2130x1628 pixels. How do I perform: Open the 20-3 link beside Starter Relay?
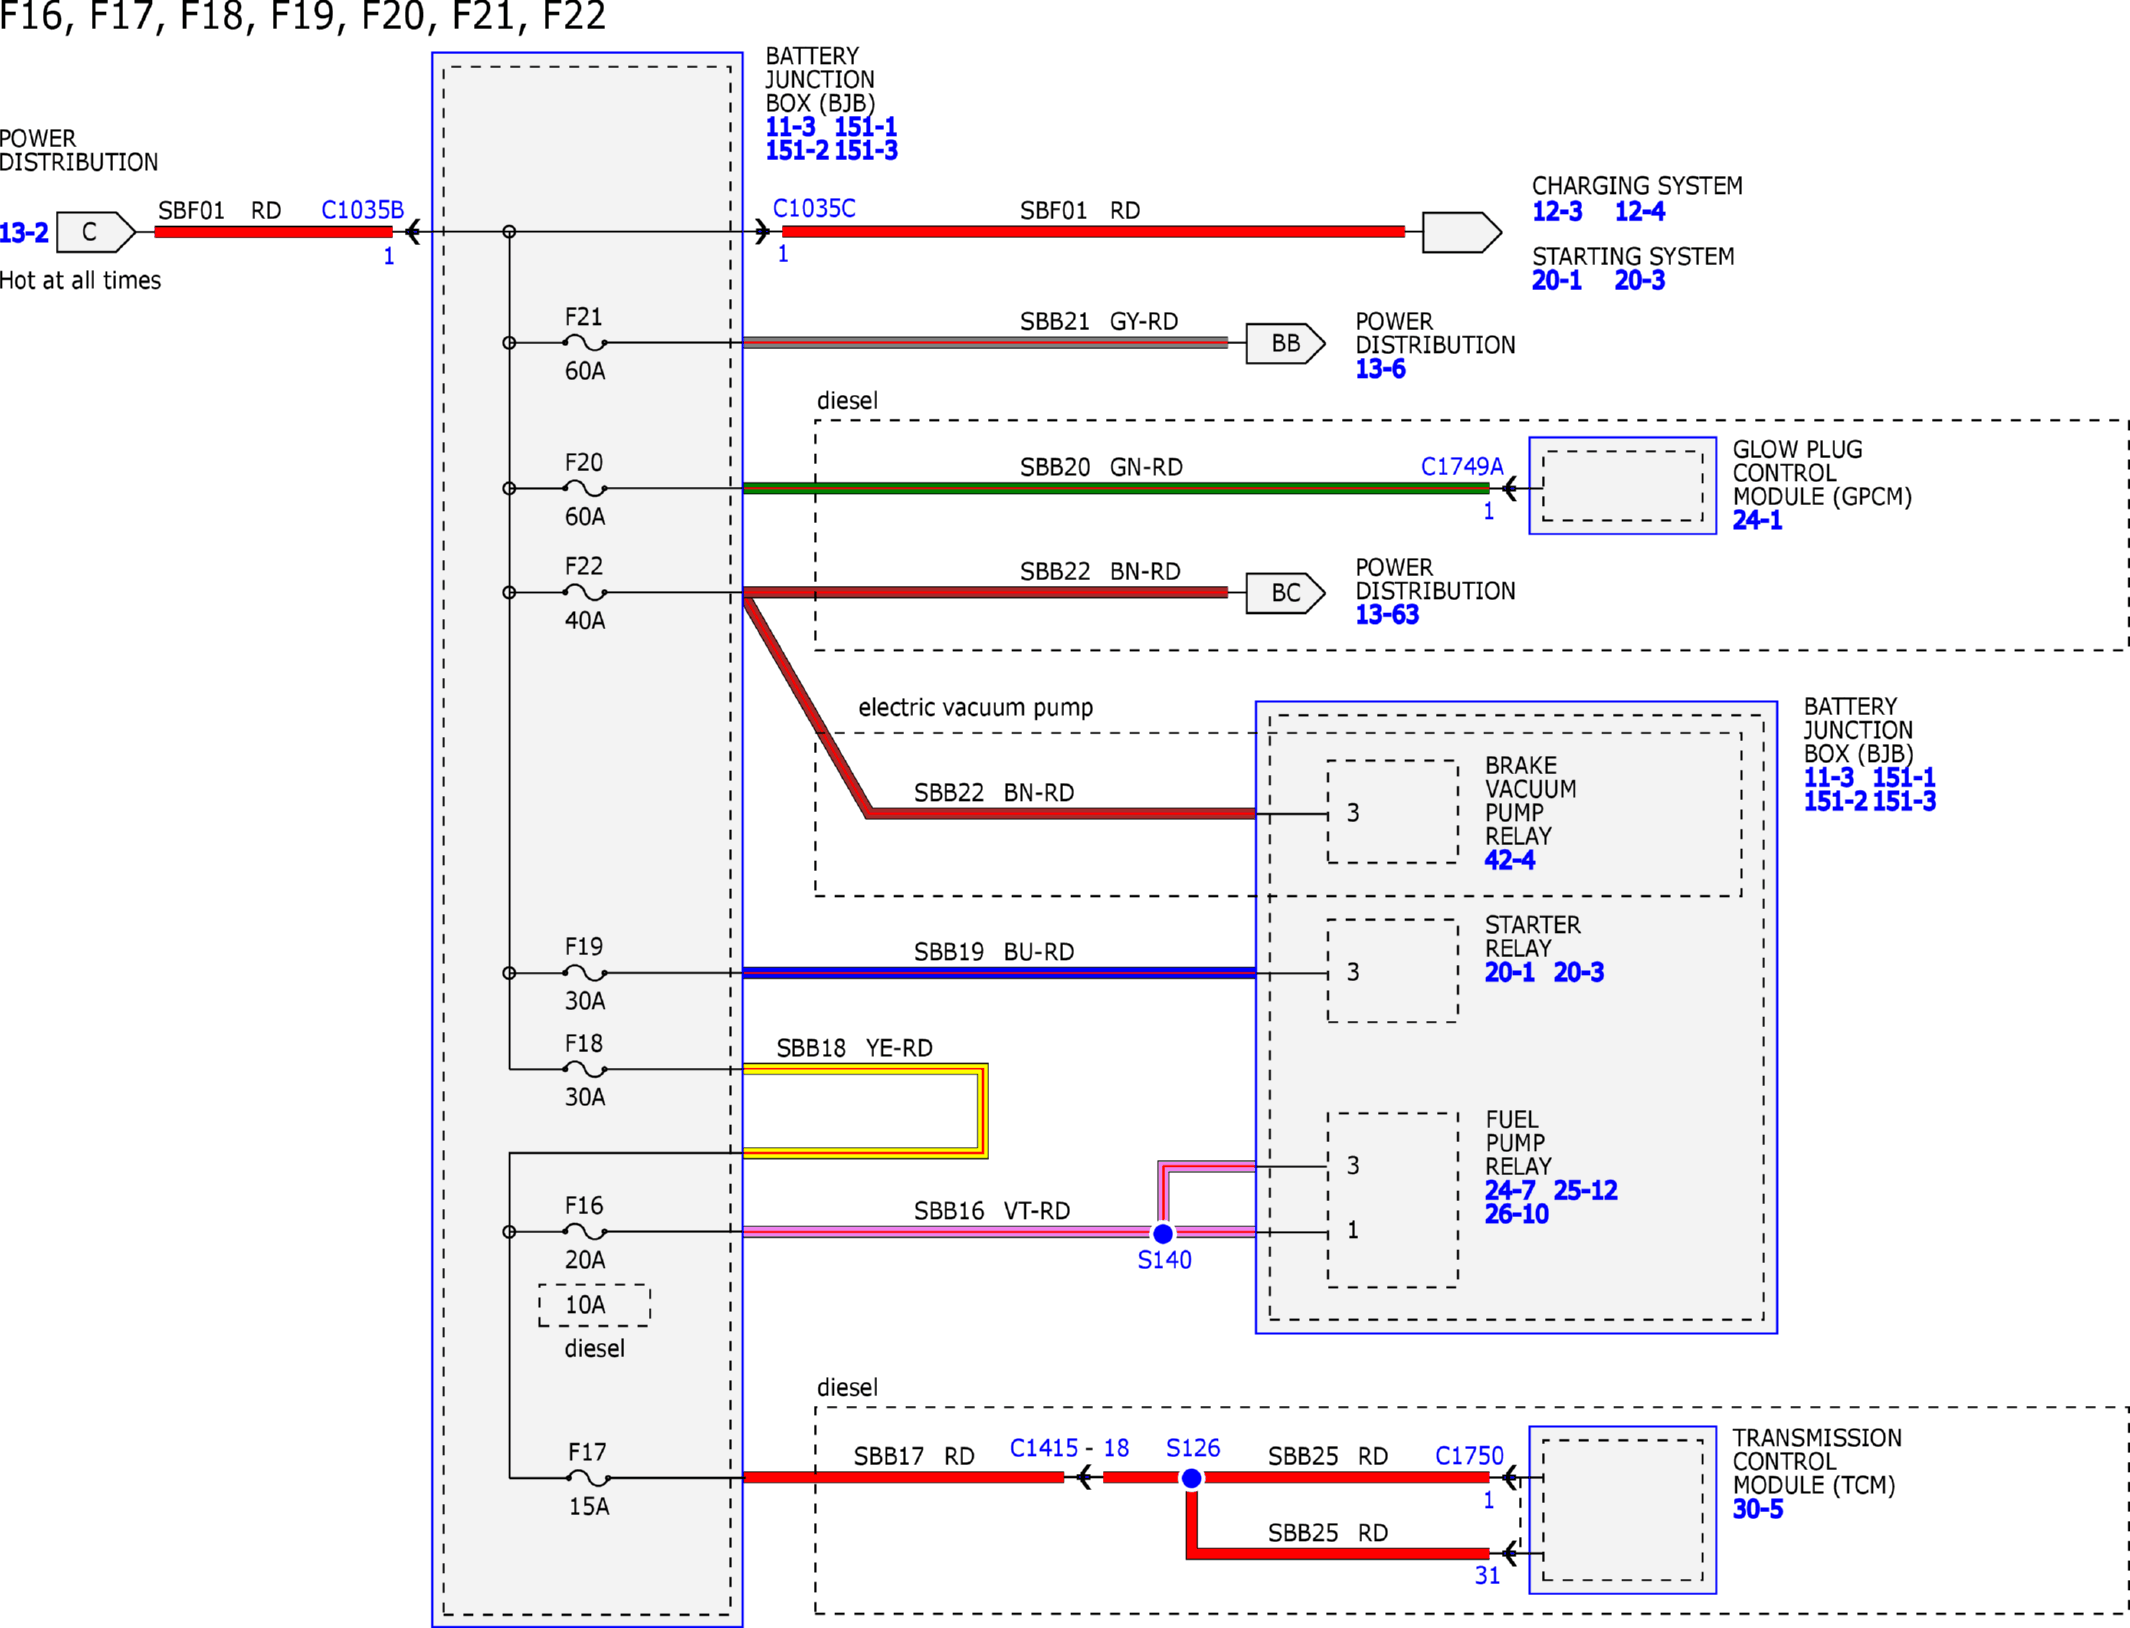[x=1579, y=972]
